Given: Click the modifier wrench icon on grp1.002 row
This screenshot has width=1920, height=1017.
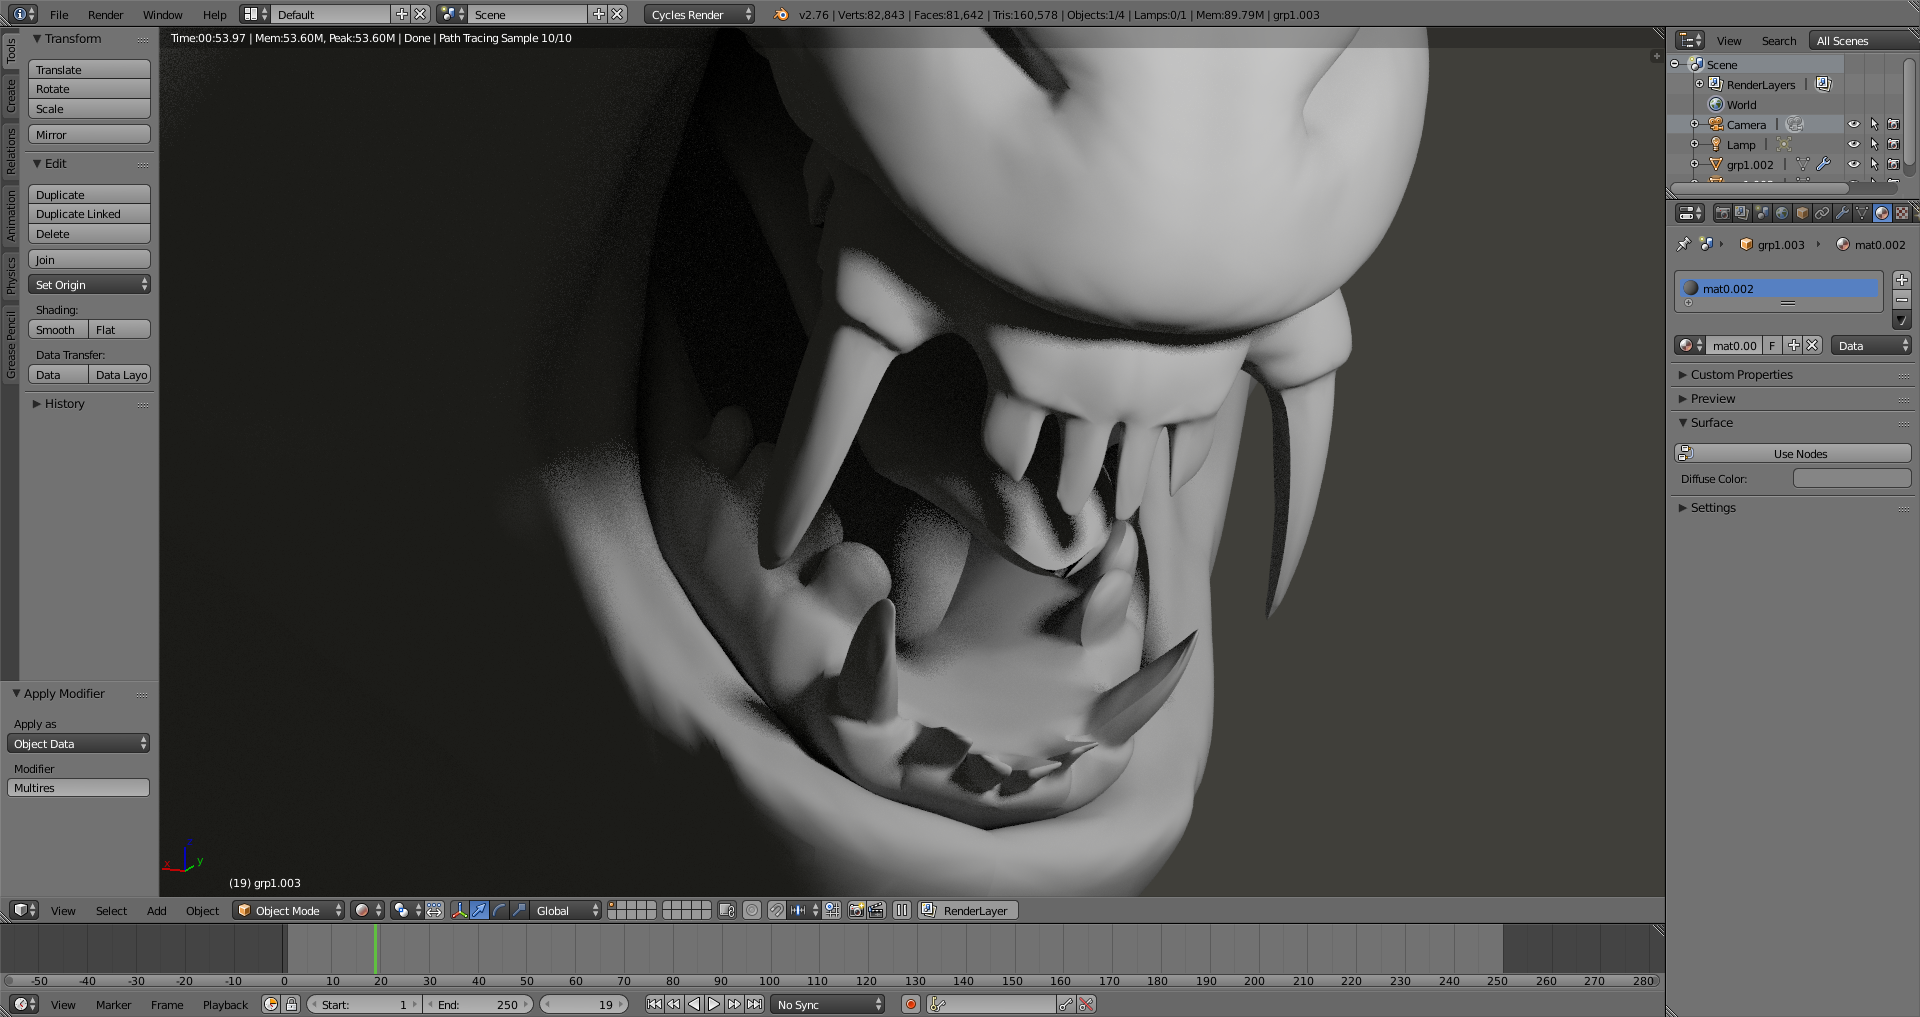Looking at the screenshot, I should pyautogui.click(x=1824, y=164).
